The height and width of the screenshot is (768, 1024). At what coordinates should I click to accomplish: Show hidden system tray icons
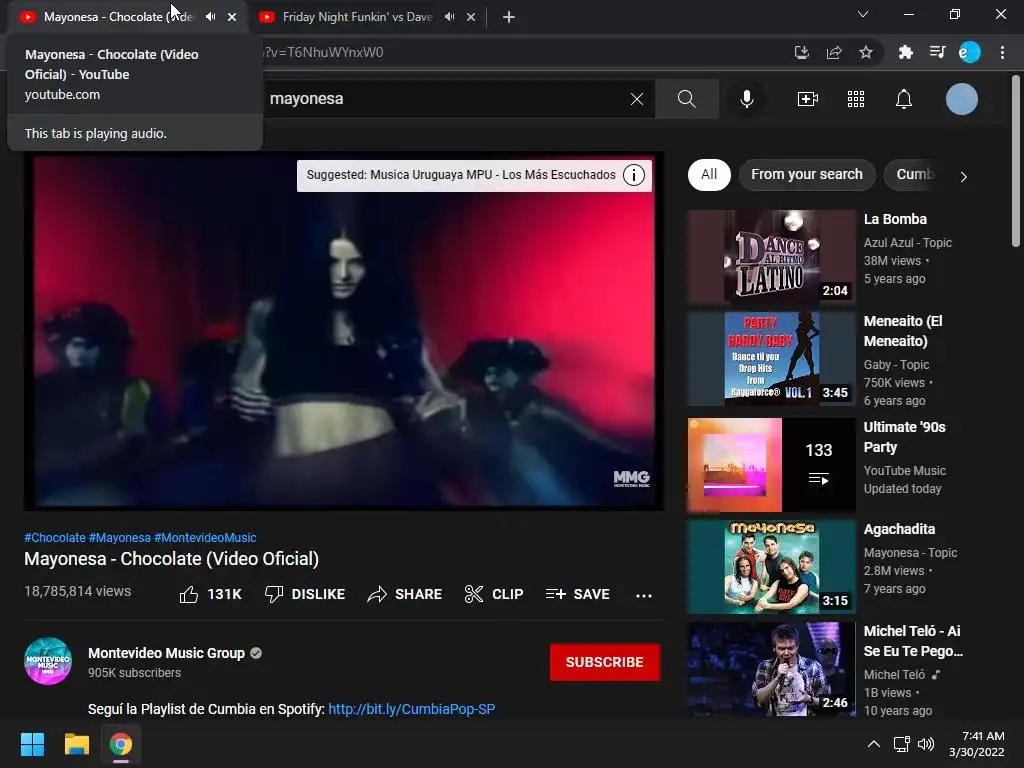click(x=873, y=744)
